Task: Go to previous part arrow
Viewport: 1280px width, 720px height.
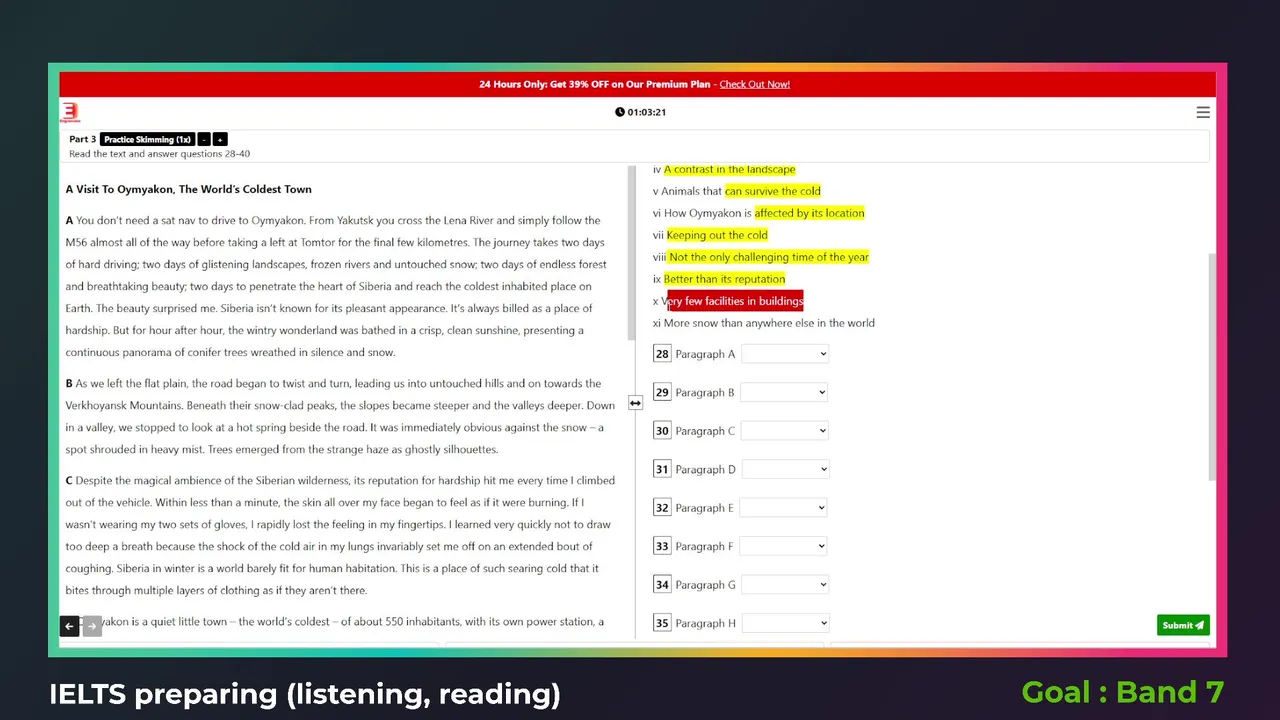Action: 69,626
